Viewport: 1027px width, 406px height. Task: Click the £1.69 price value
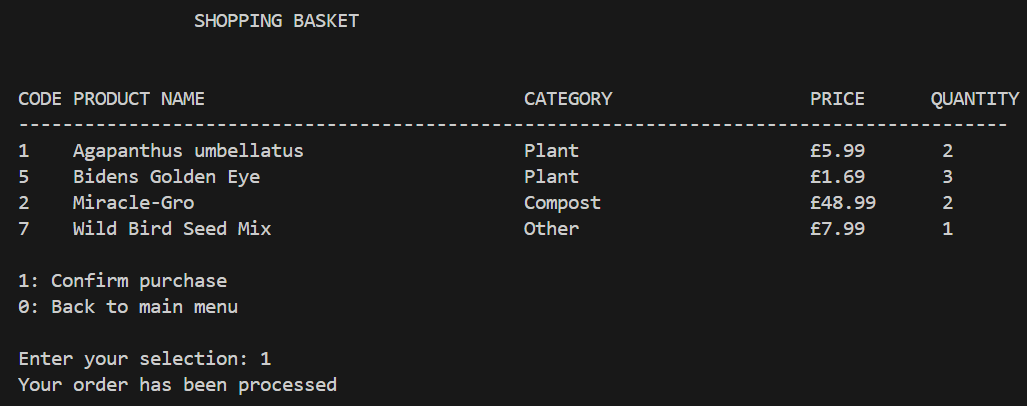[x=837, y=177]
